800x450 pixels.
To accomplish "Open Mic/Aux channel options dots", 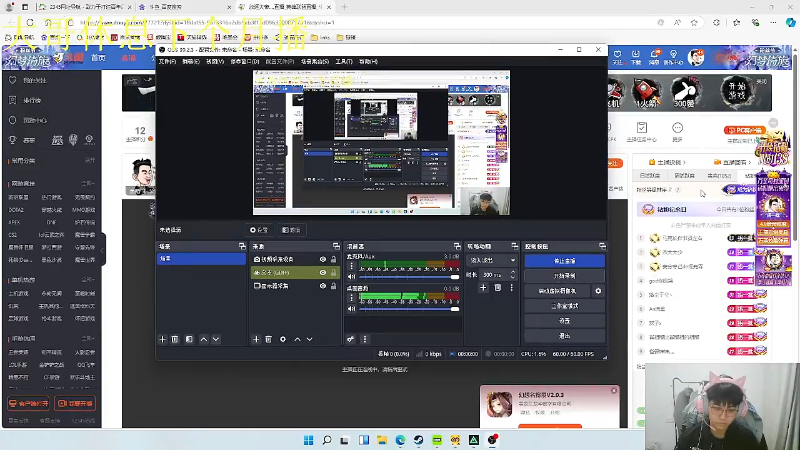I will pyautogui.click(x=351, y=266).
